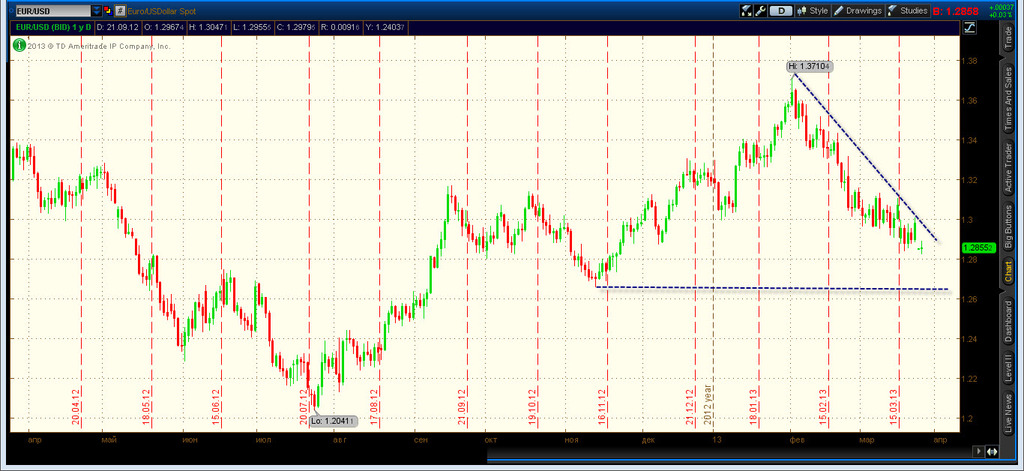
Task: Open the Style menu
Action: [812, 11]
